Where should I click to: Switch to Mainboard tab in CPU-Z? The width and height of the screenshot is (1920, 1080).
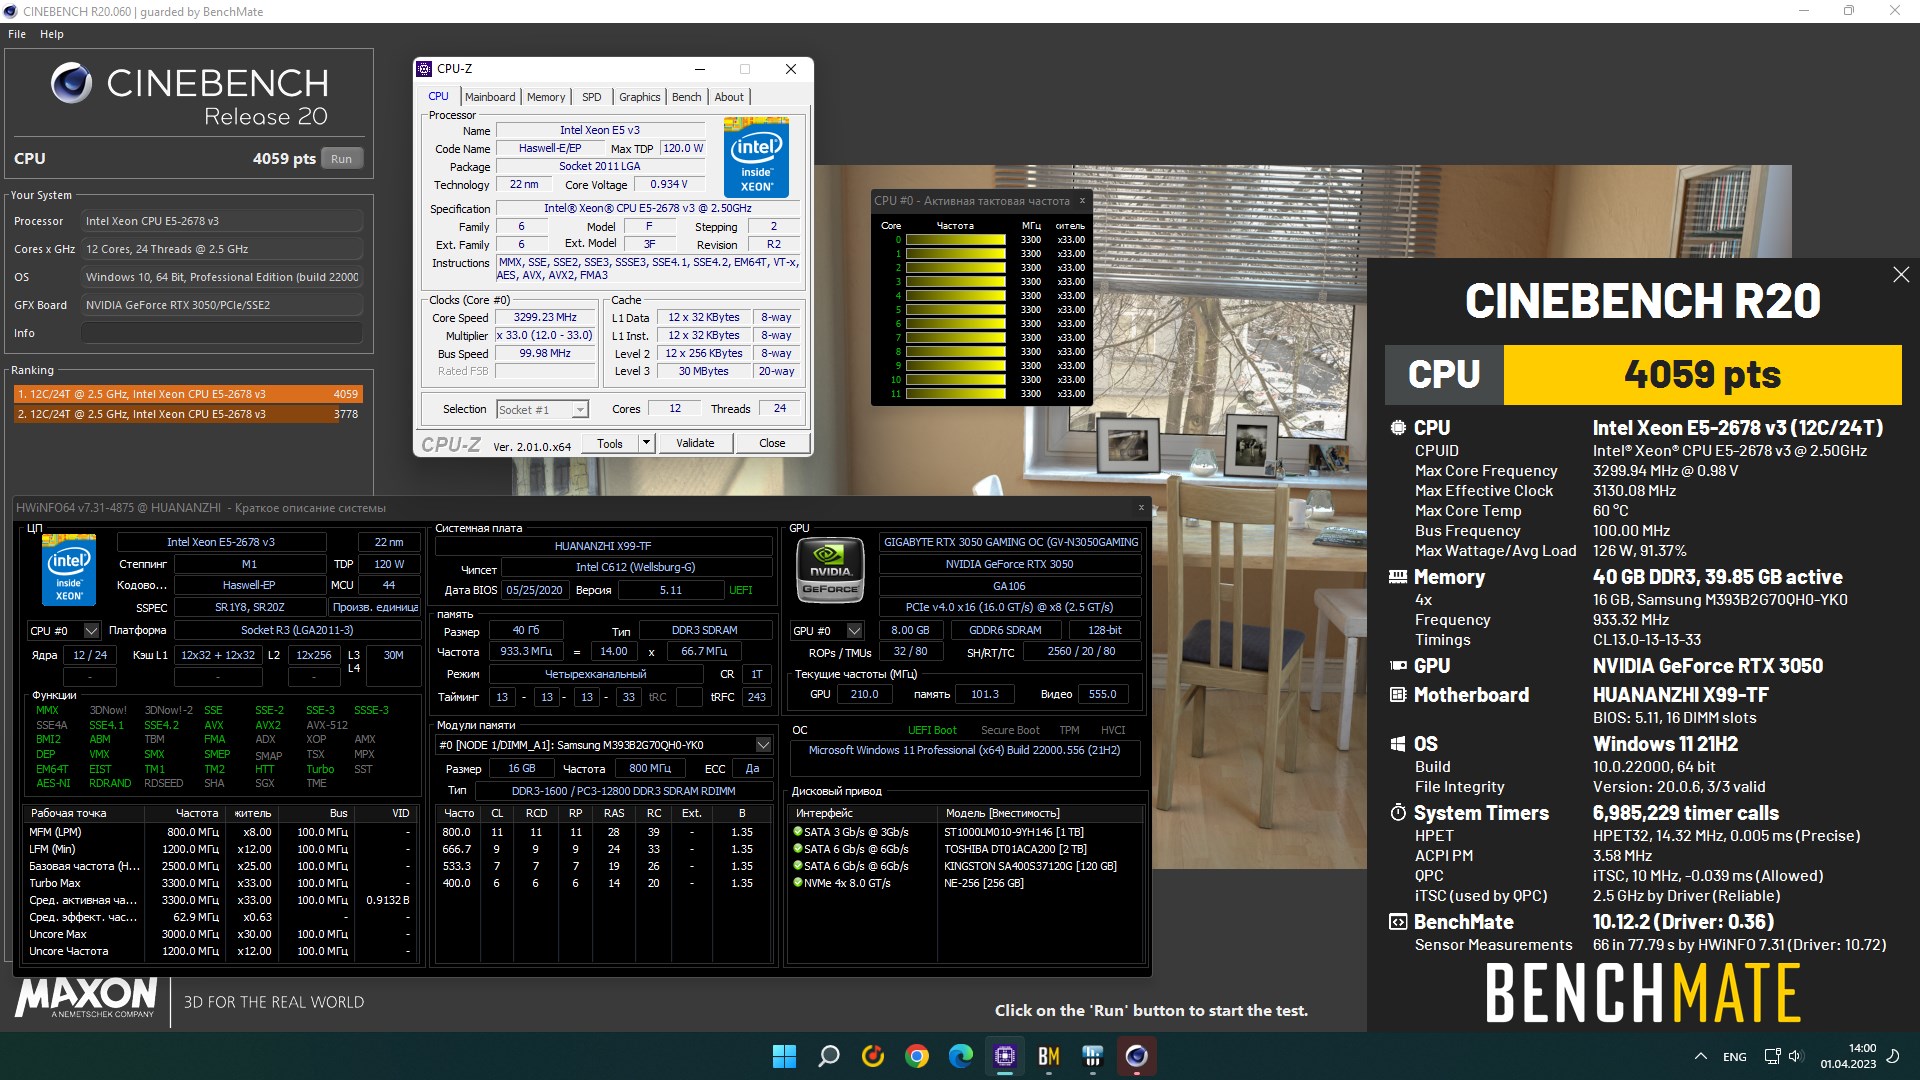pyautogui.click(x=490, y=97)
